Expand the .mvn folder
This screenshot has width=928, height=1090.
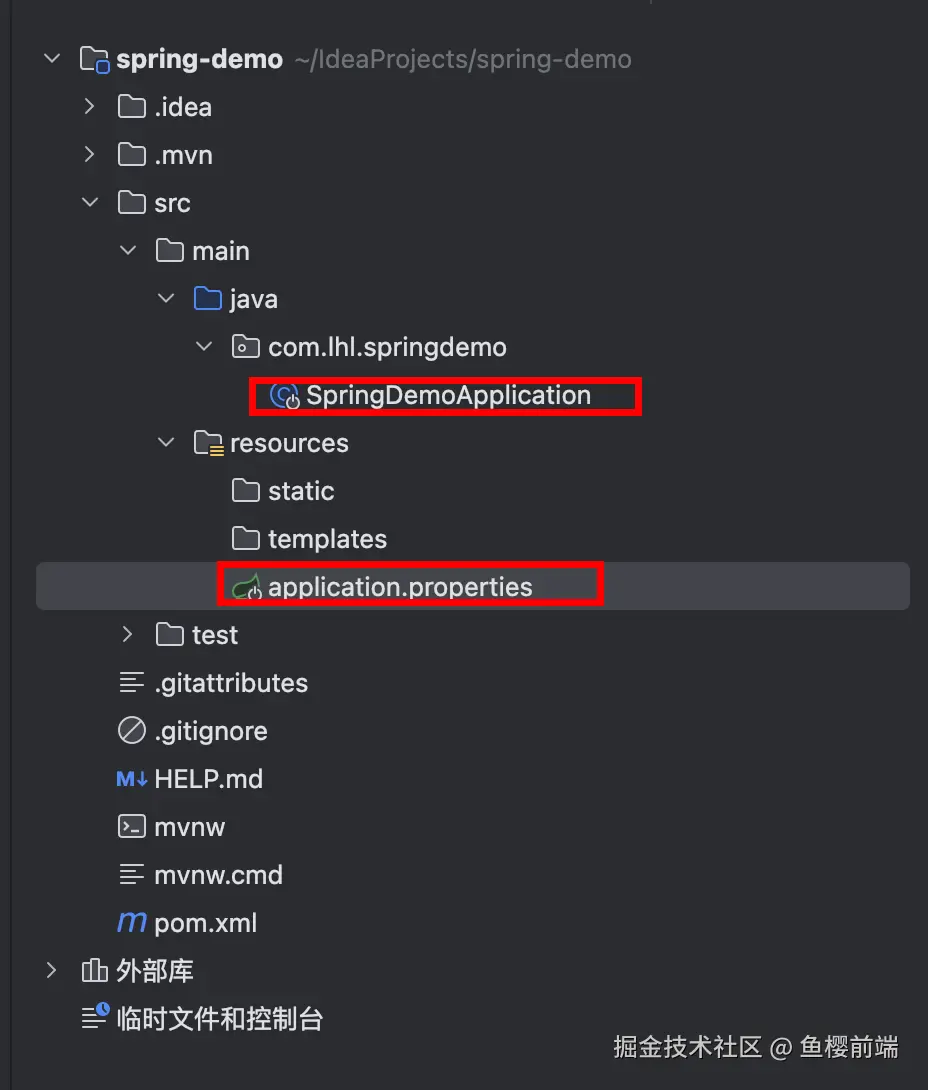[90, 155]
